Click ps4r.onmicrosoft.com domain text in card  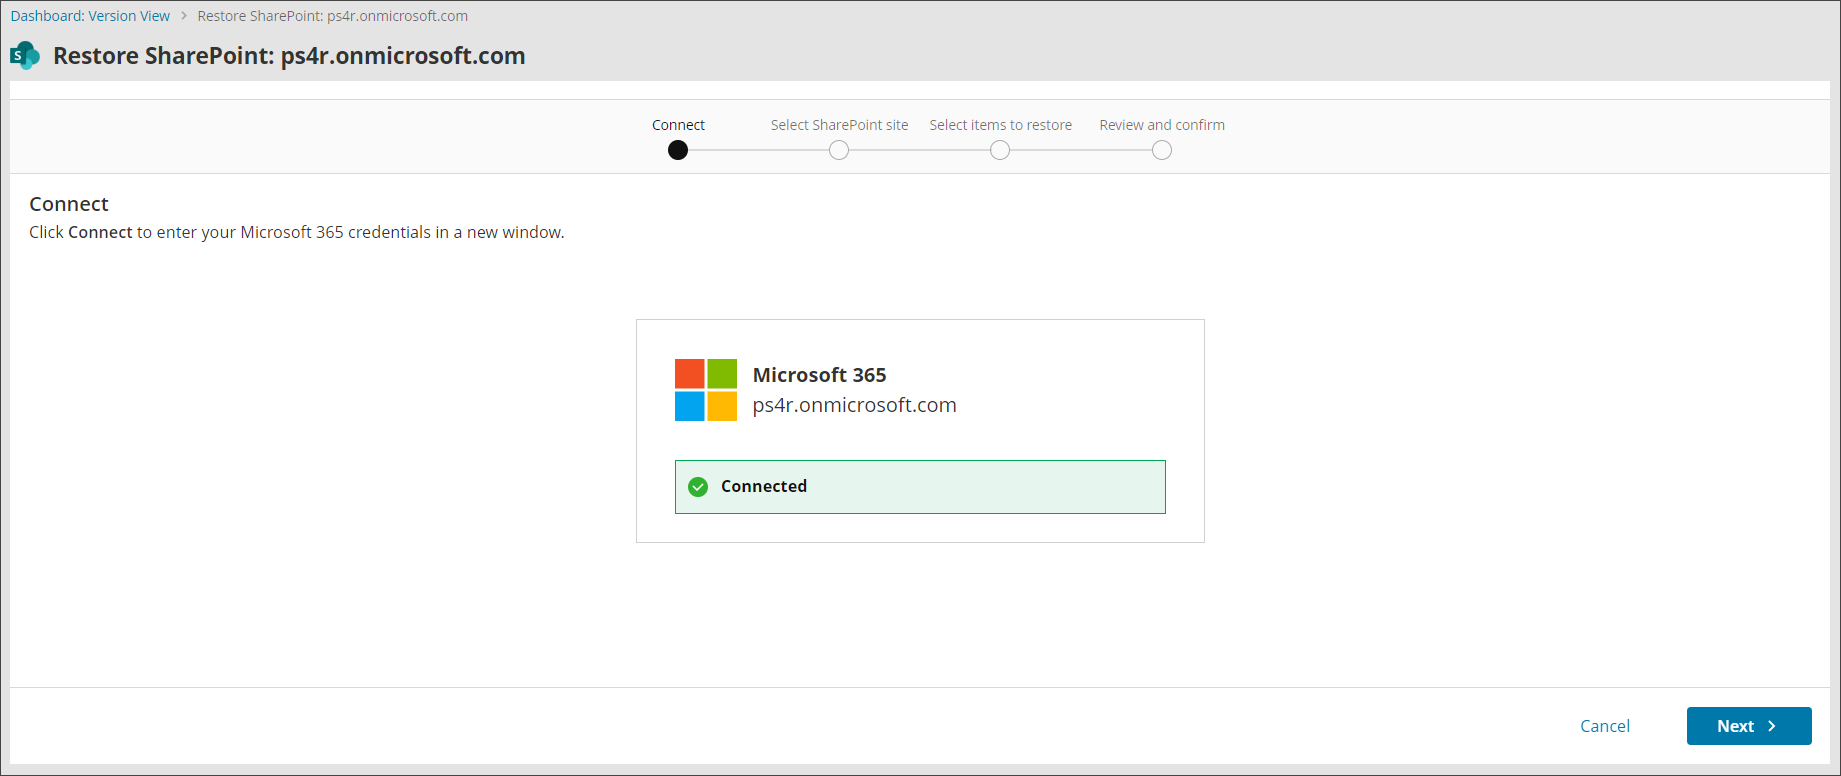click(x=854, y=405)
